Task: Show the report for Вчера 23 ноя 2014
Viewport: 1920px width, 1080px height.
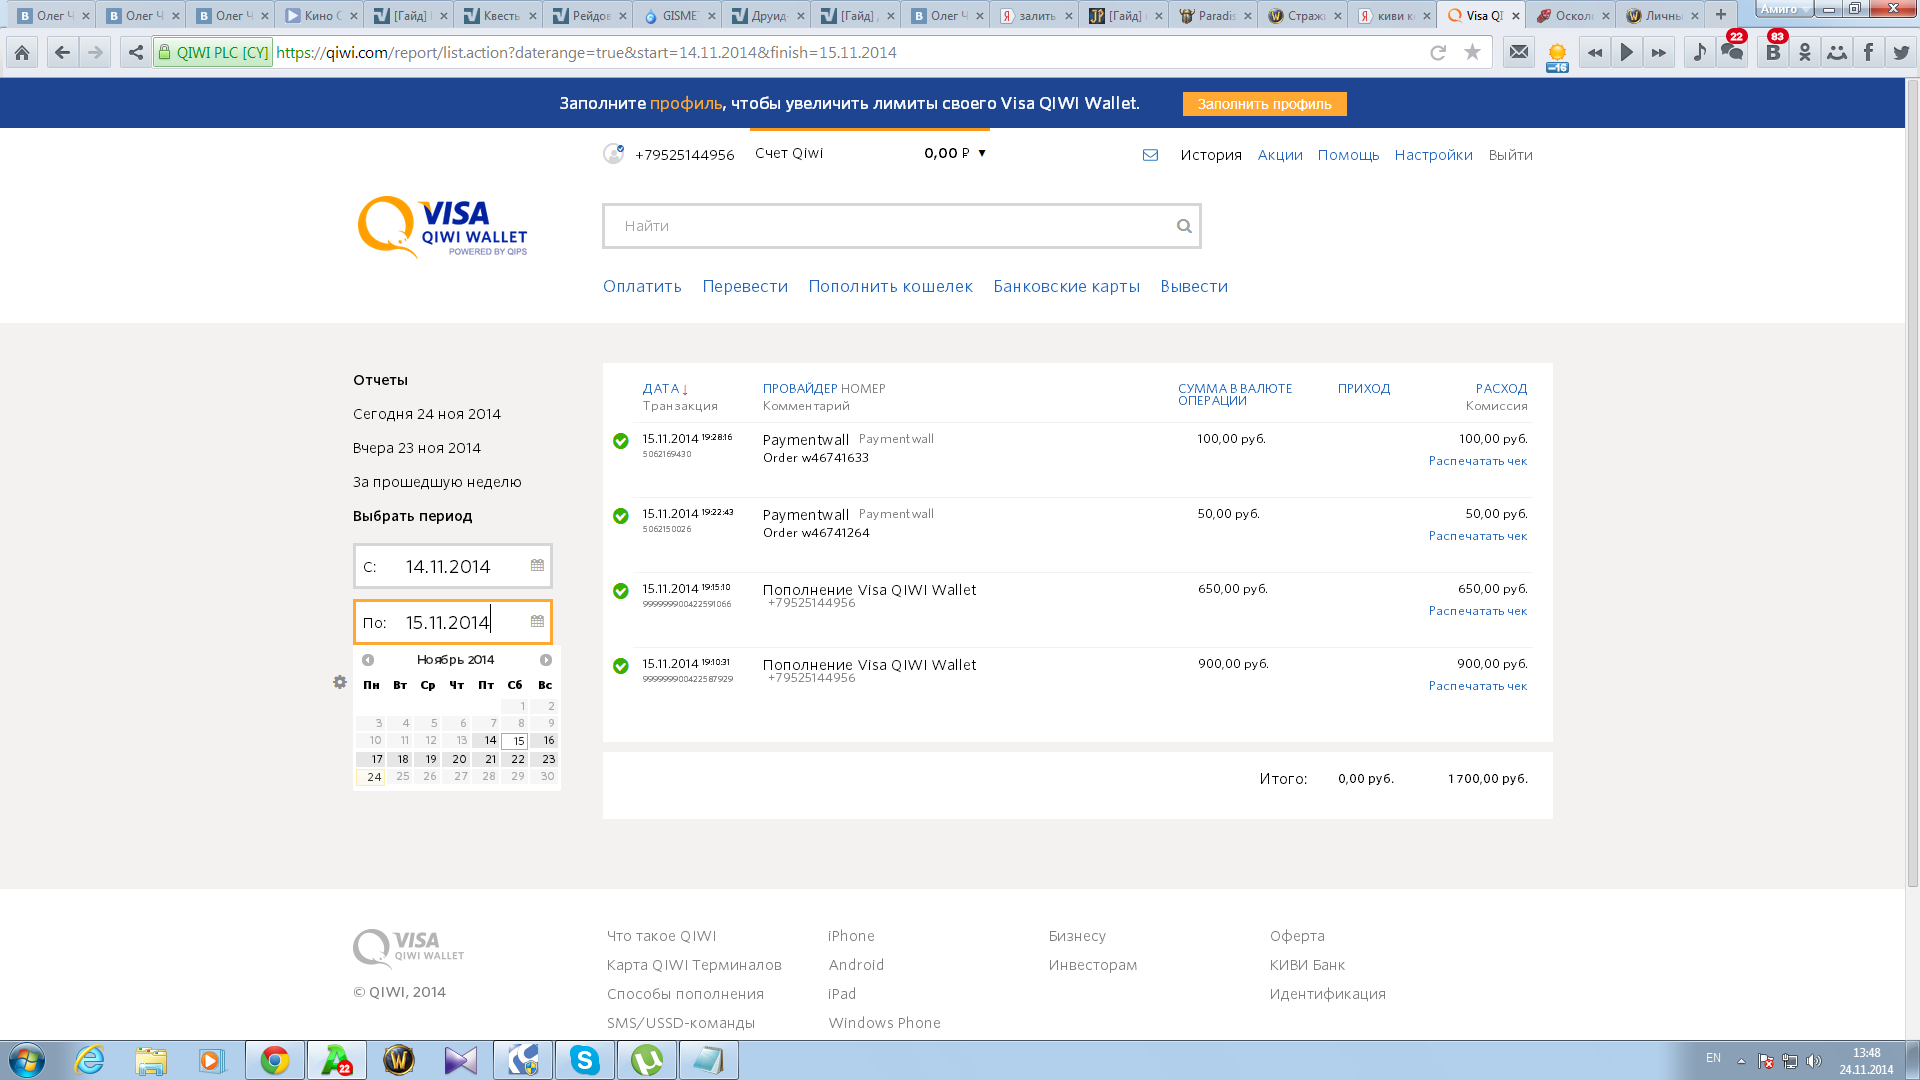Action: pos(417,448)
